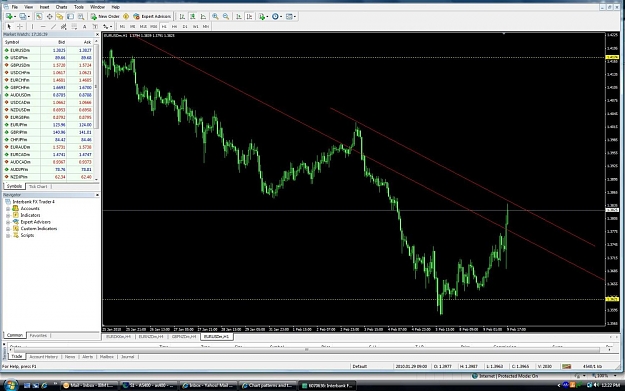Select the M15 timeframe button
This screenshot has width=625, height=391.
pyautogui.click(x=143, y=26)
